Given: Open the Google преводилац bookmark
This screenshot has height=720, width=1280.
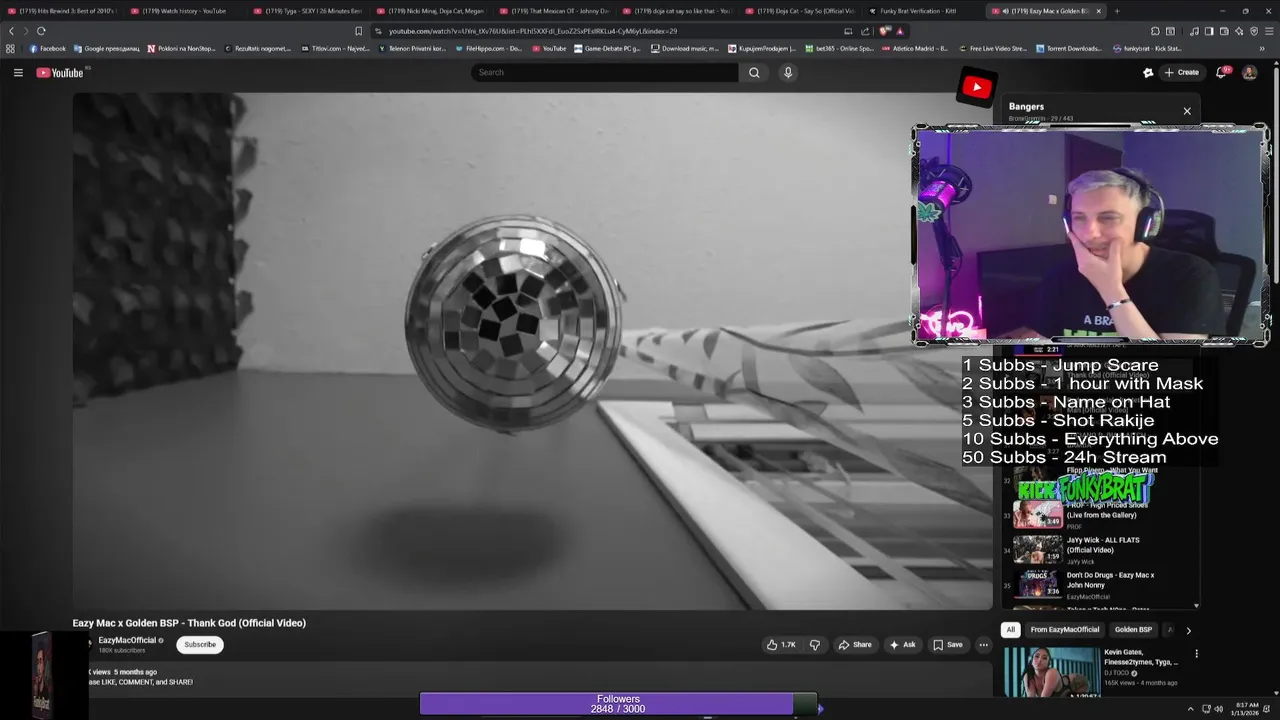Looking at the screenshot, I should [x=106, y=48].
